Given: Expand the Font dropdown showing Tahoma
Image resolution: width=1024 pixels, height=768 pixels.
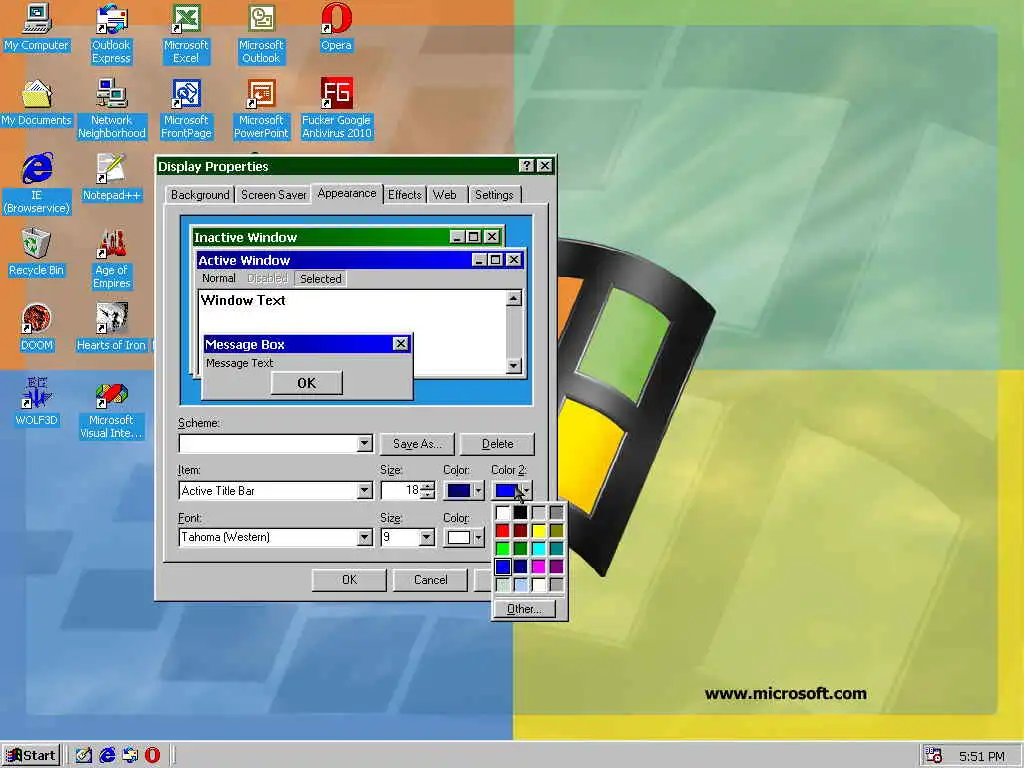Looking at the screenshot, I should (365, 537).
